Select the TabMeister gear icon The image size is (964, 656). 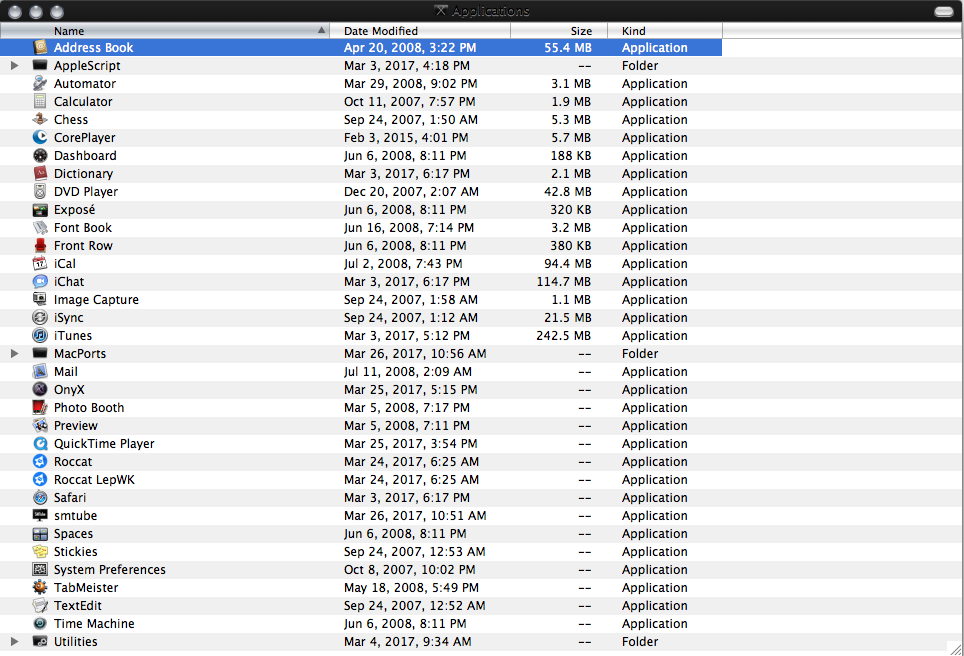[x=40, y=587]
